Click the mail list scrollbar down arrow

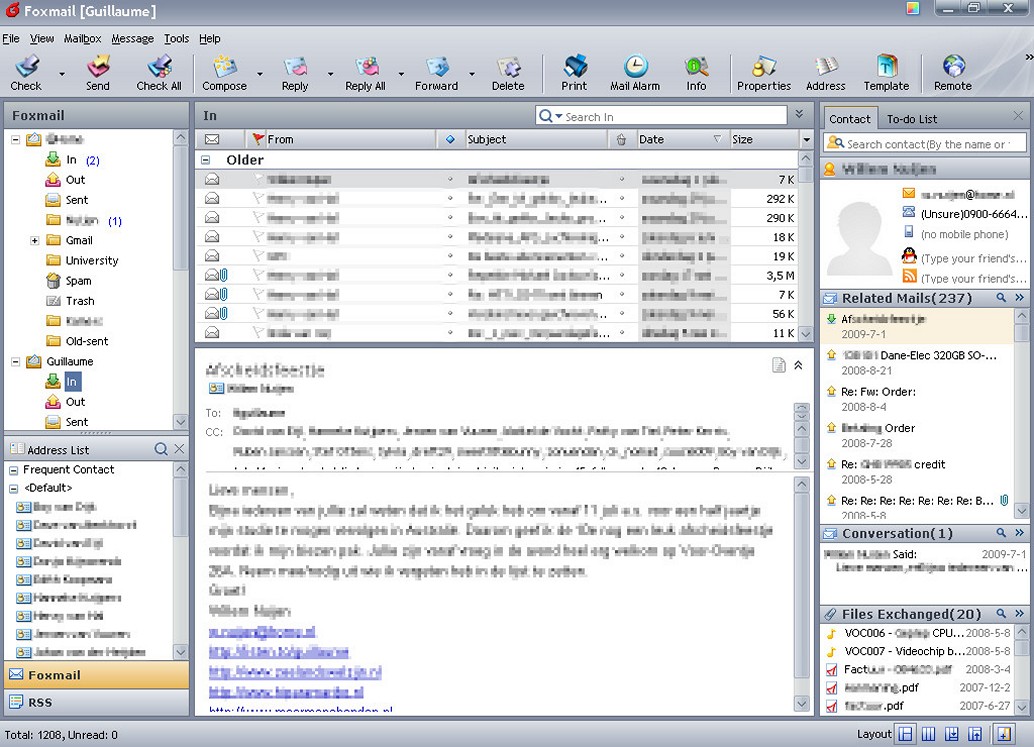(x=806, y=334)
